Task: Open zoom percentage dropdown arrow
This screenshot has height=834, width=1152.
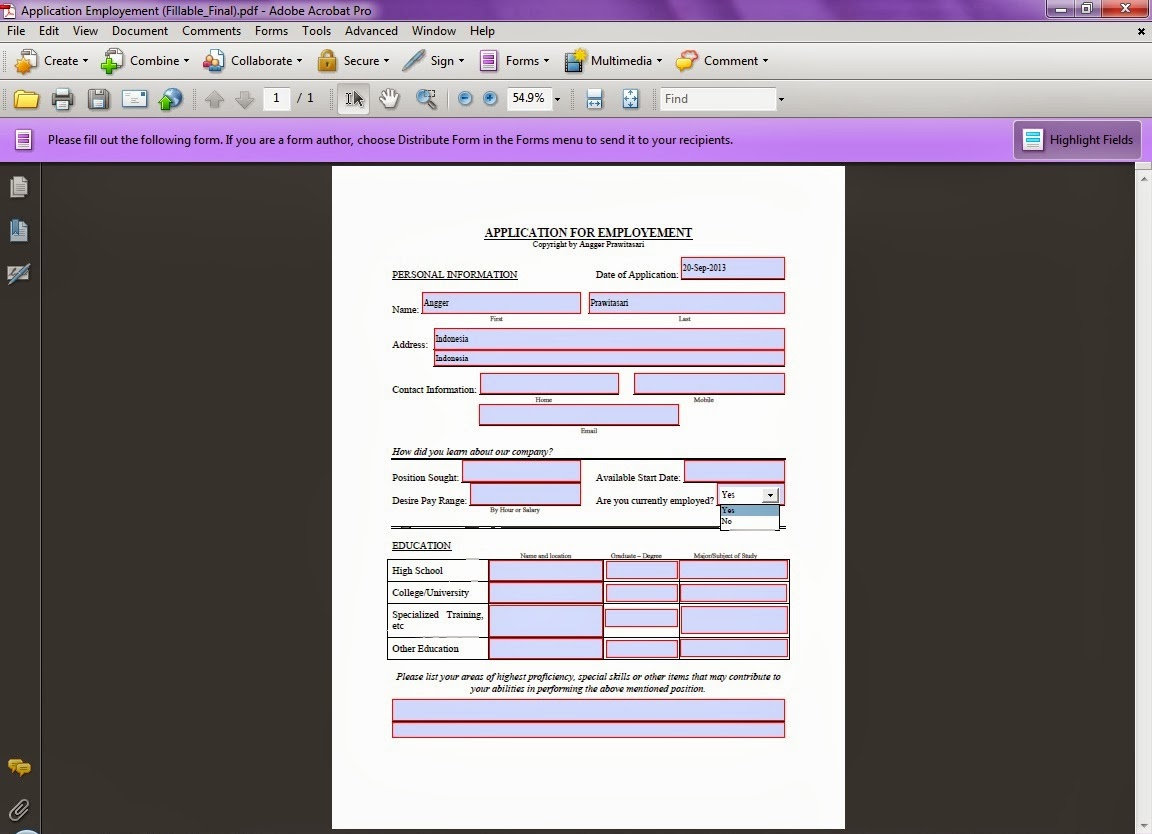Action: [557, 99]
